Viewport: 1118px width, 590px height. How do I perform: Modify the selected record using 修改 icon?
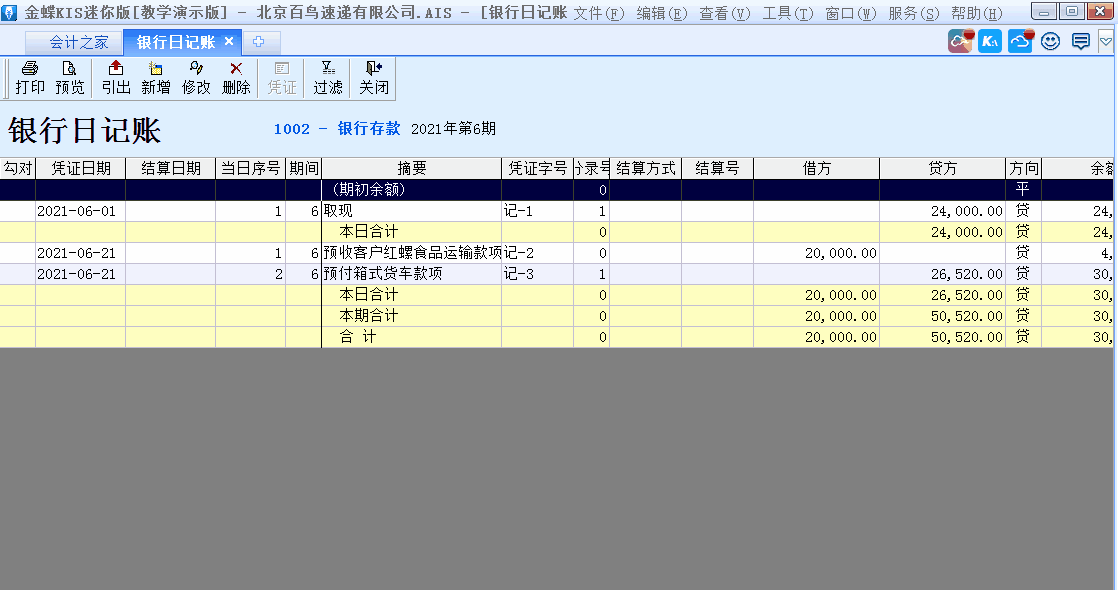(196, 77)
